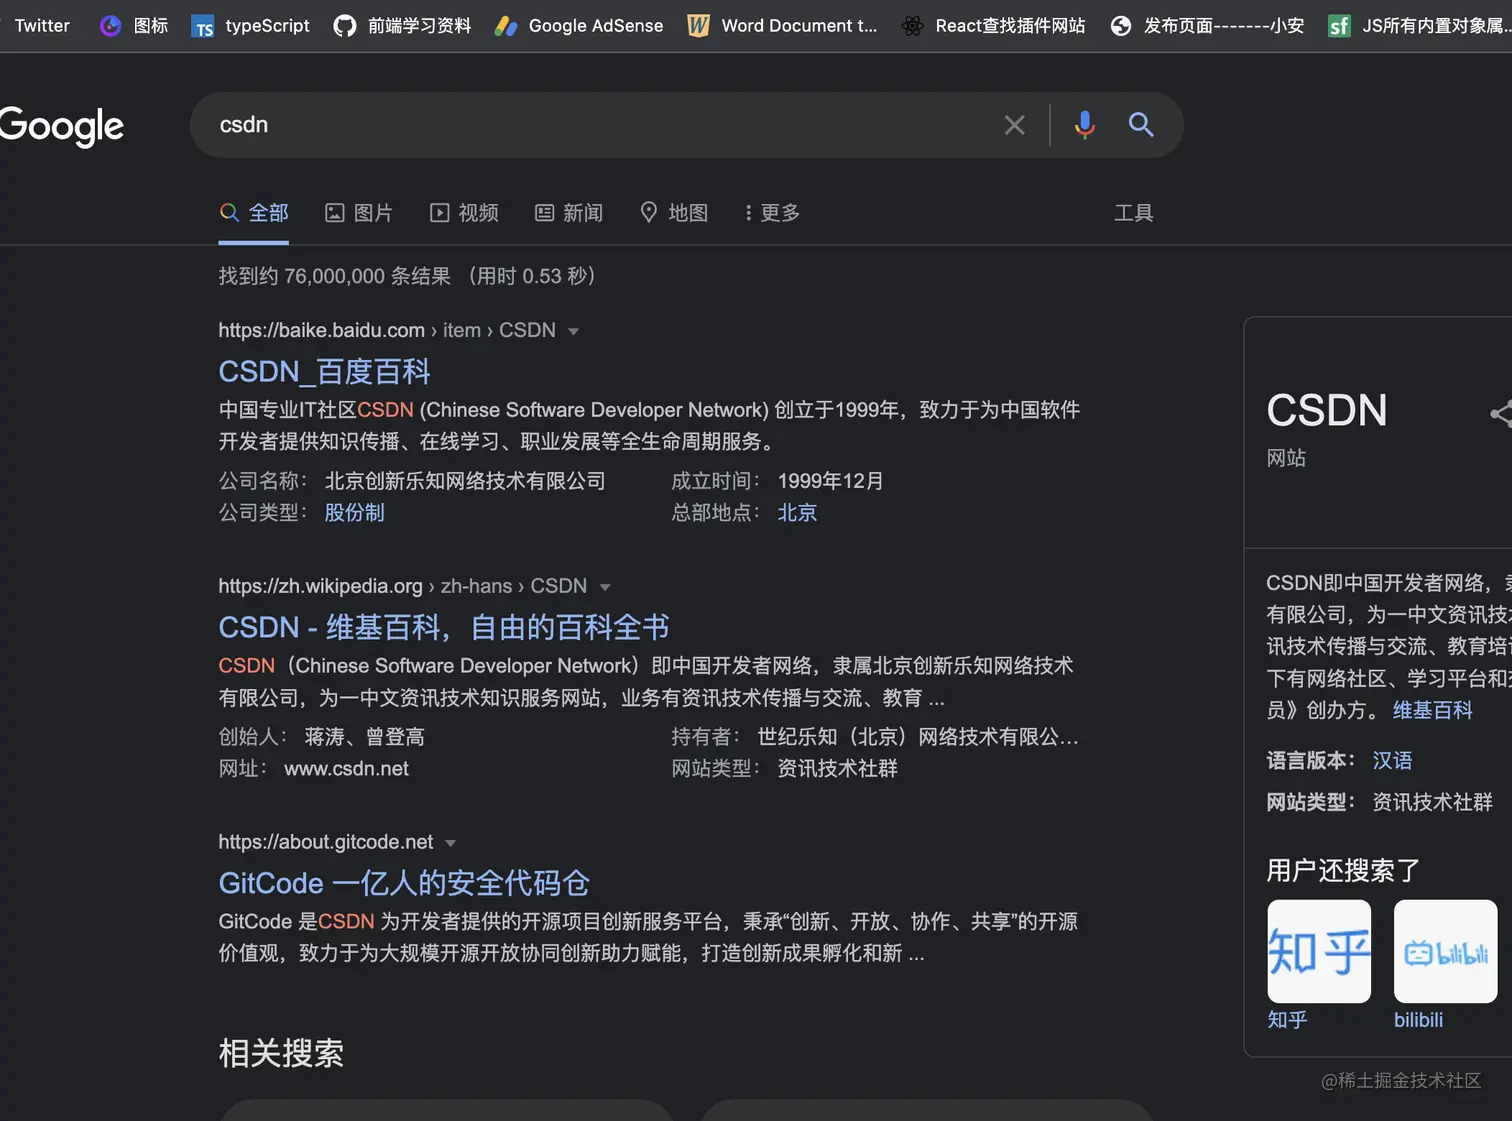
Task: Expand zh.wikipedia.org result options arrow
Action: click(x=605, y=587)
